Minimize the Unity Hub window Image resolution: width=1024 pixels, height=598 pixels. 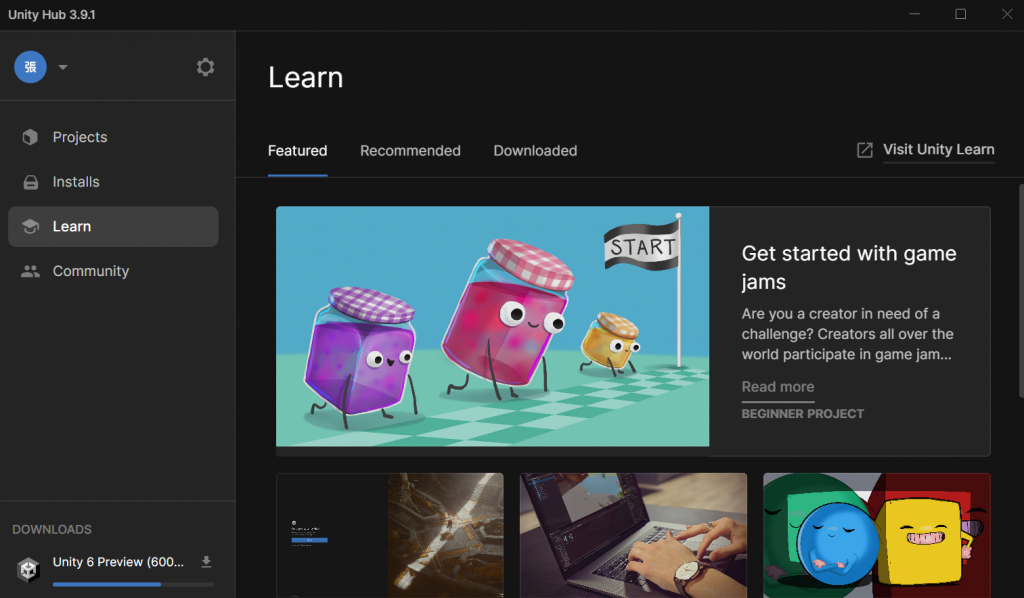point(914,14)
